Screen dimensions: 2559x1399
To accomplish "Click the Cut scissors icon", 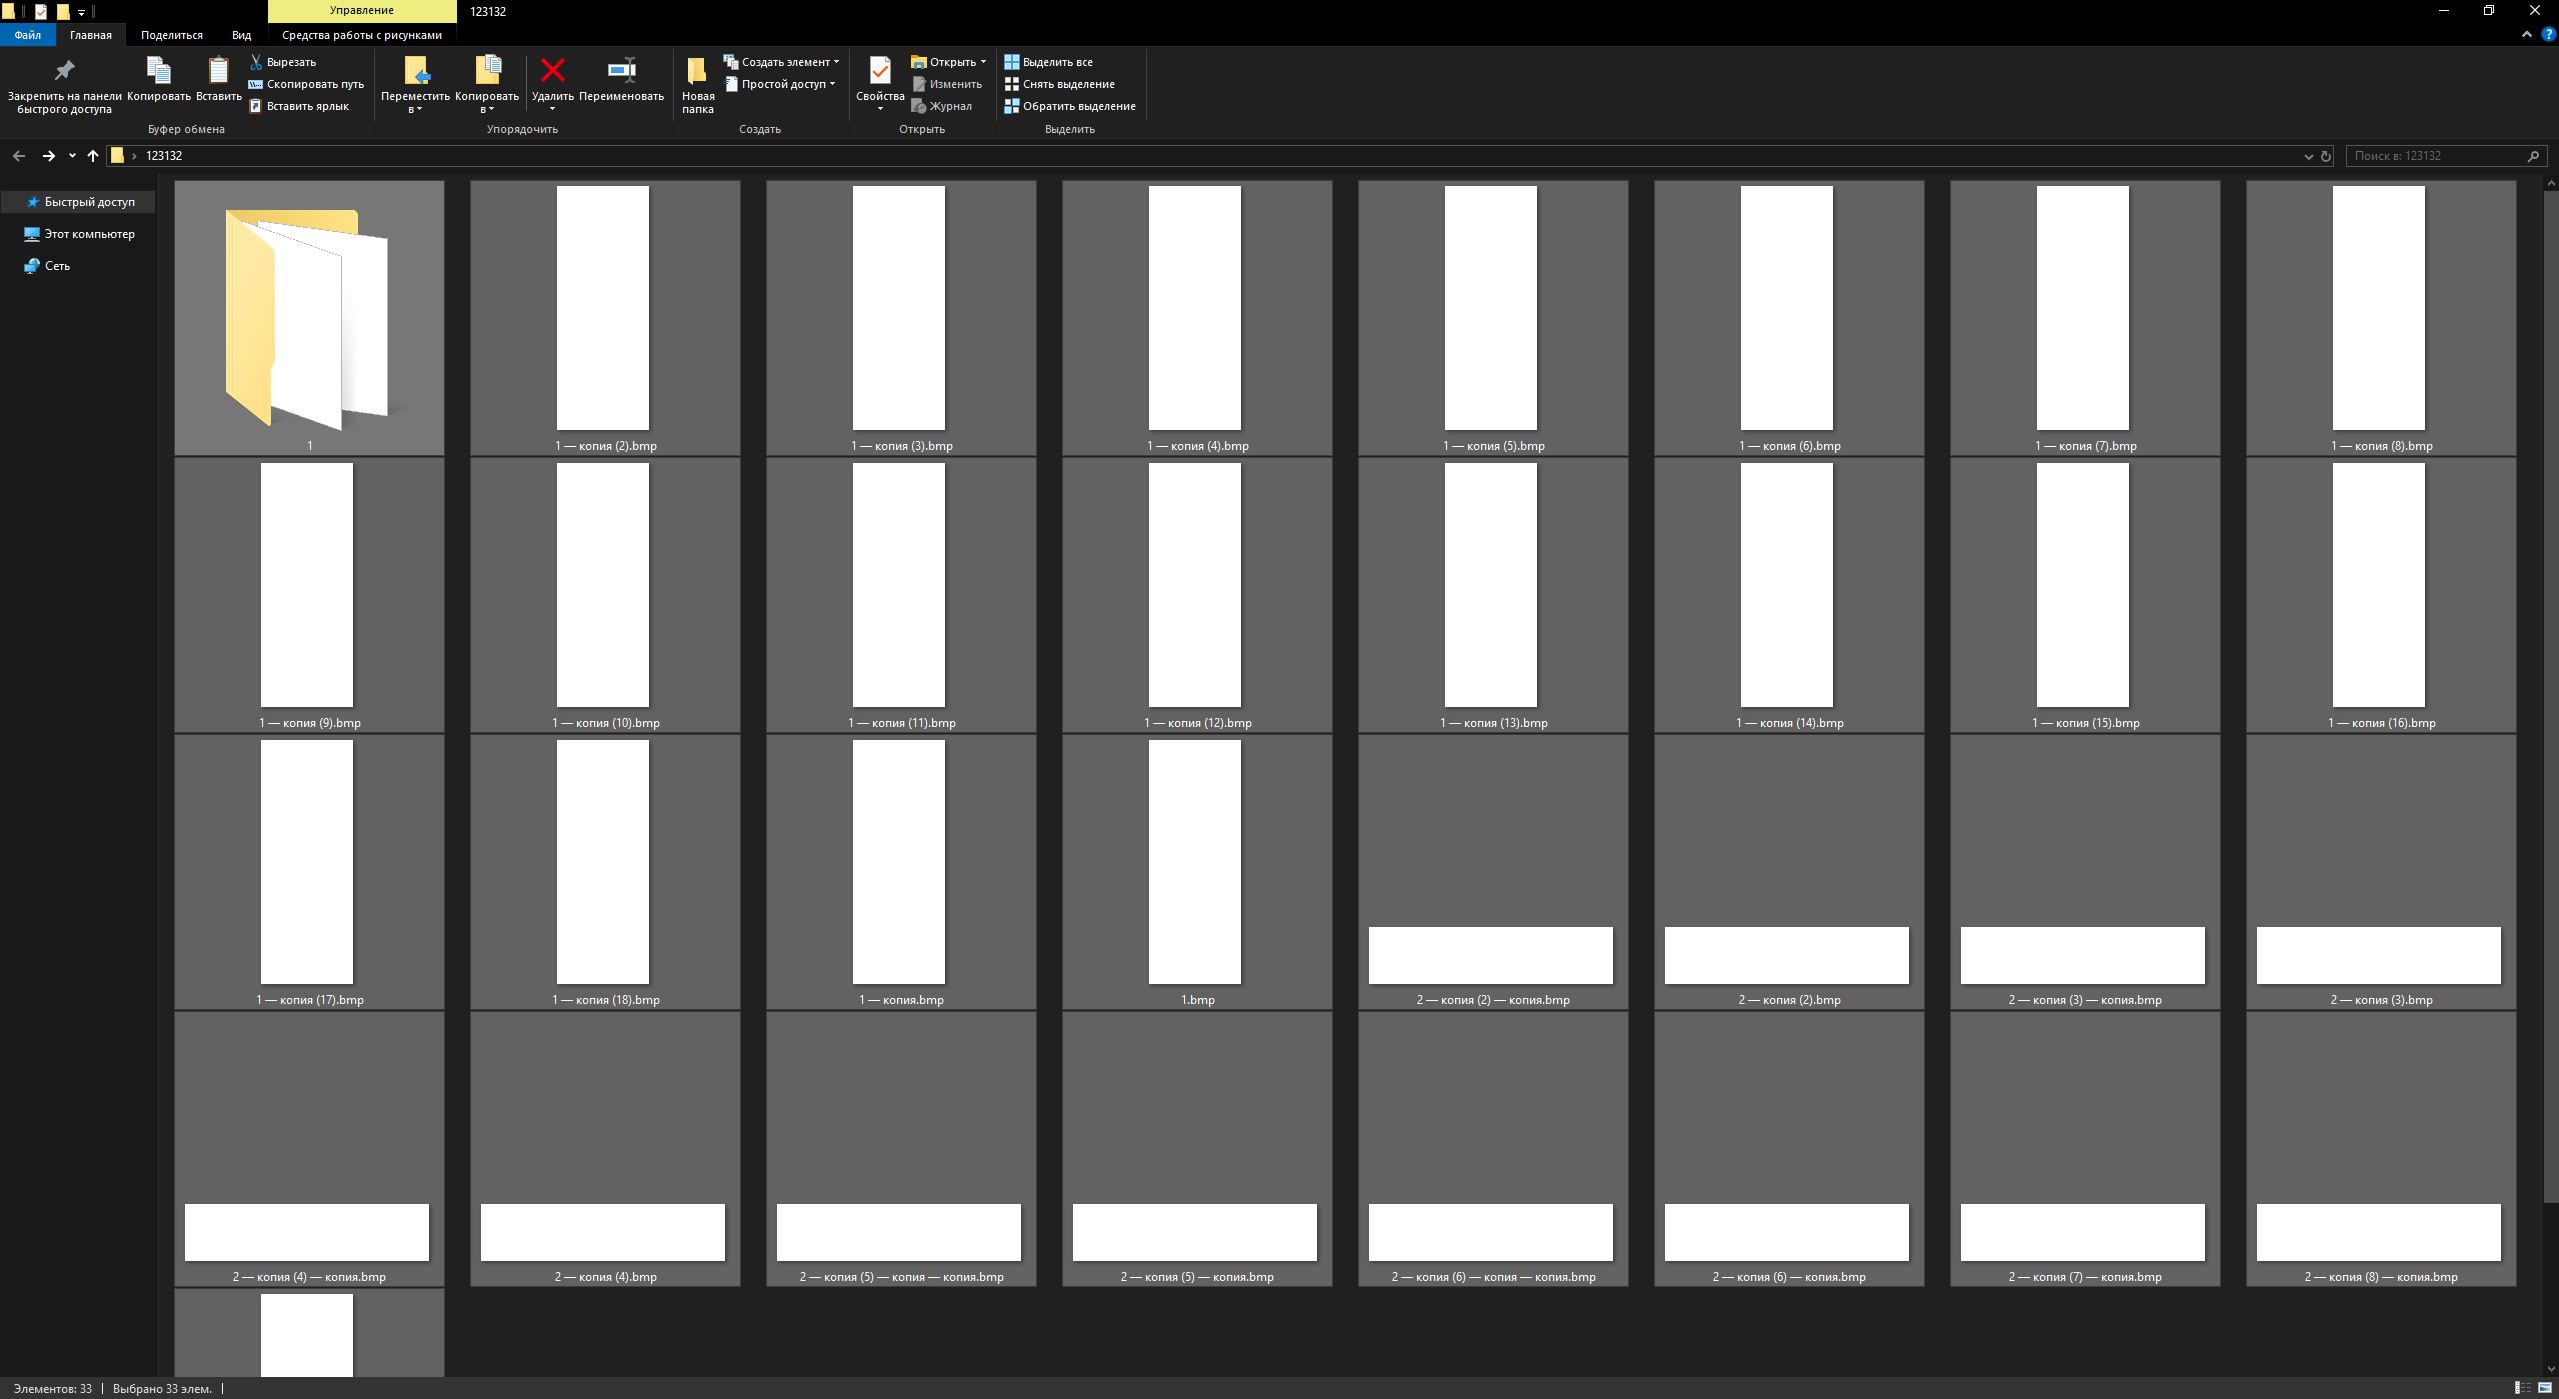I will (x=256, y=62).
